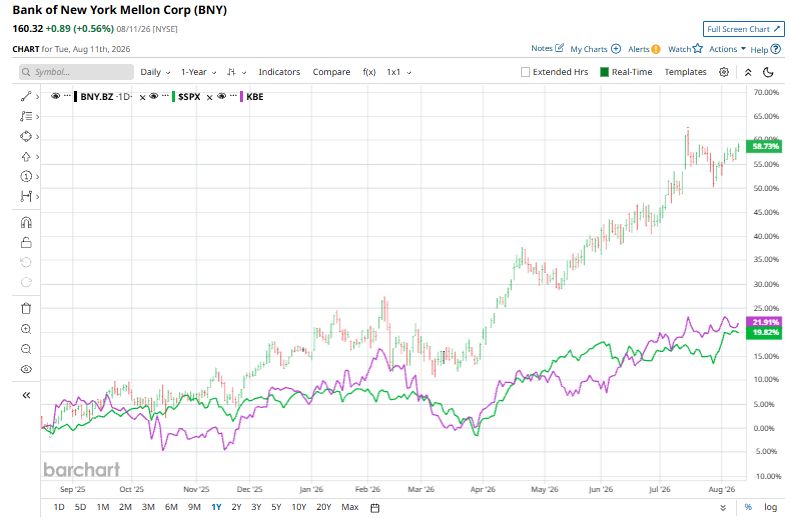The width and height of the screenshot is (790, 522).
Task: Select the 3M range button
Action: [148, 507]
